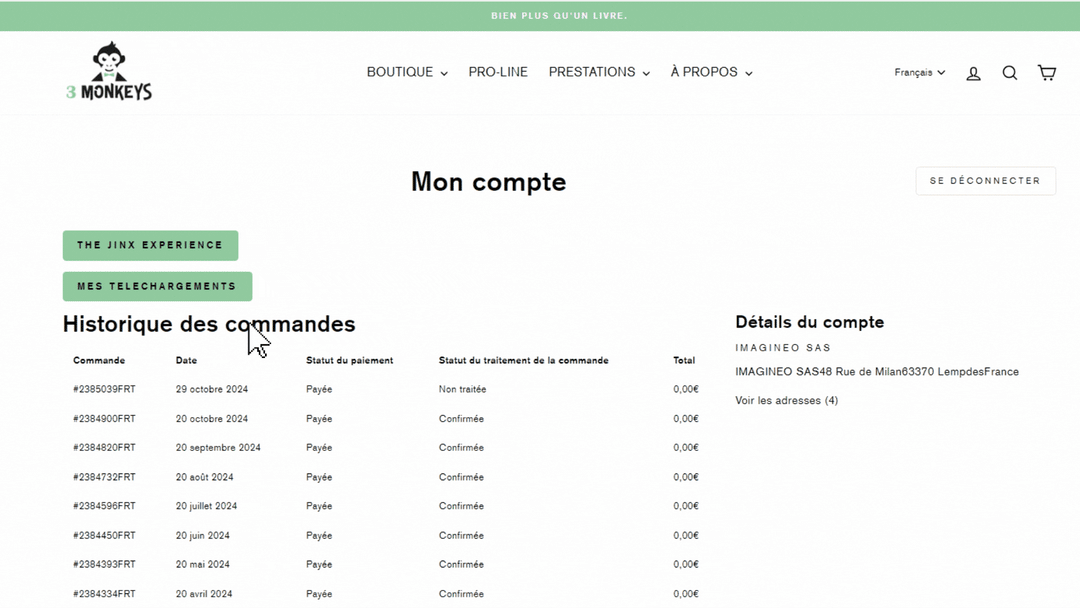Open order #2384900FRT
Viewport: 1080px width, 608px height.
[x=104, y=419]
